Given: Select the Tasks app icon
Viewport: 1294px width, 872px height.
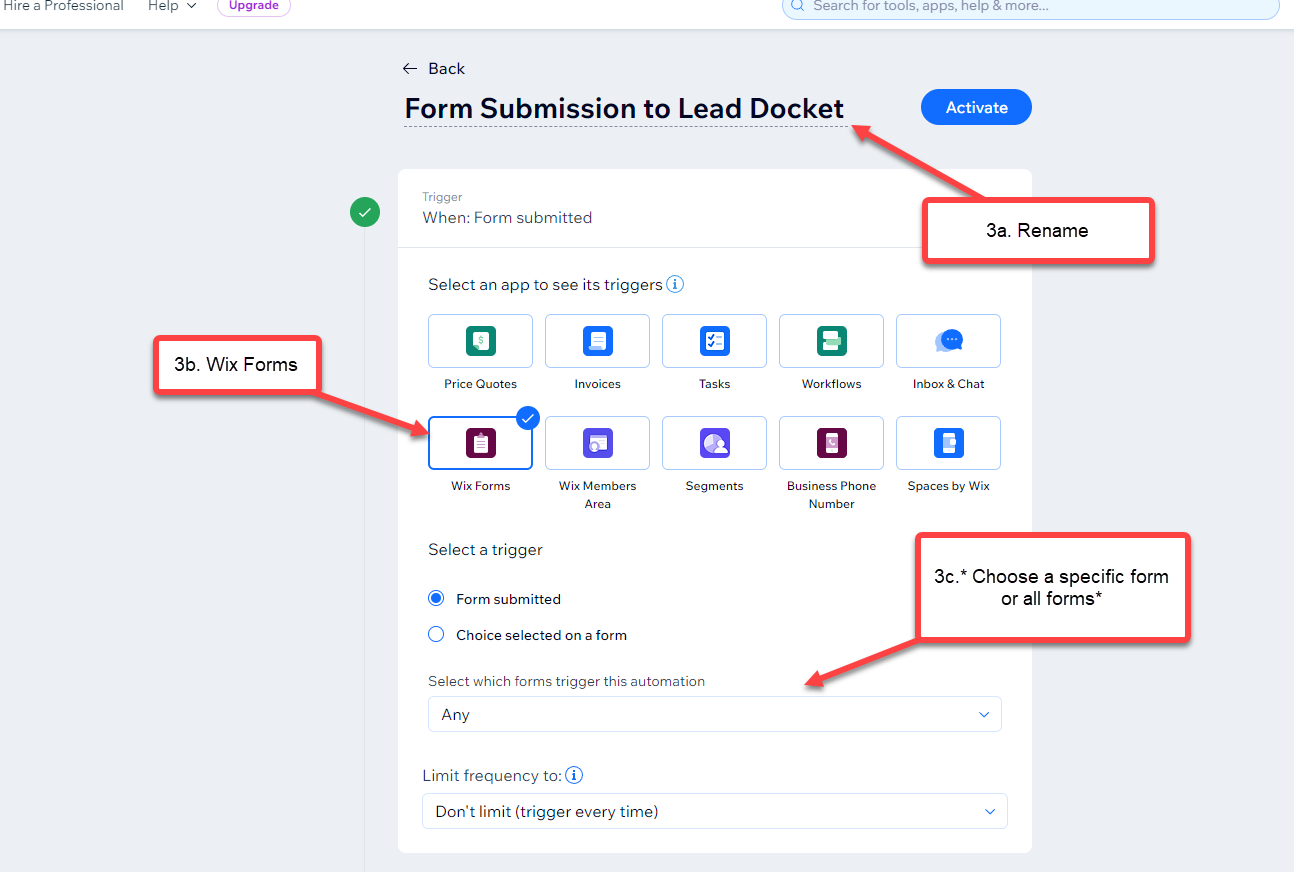Looking at the screenshot, I should 714,341.
